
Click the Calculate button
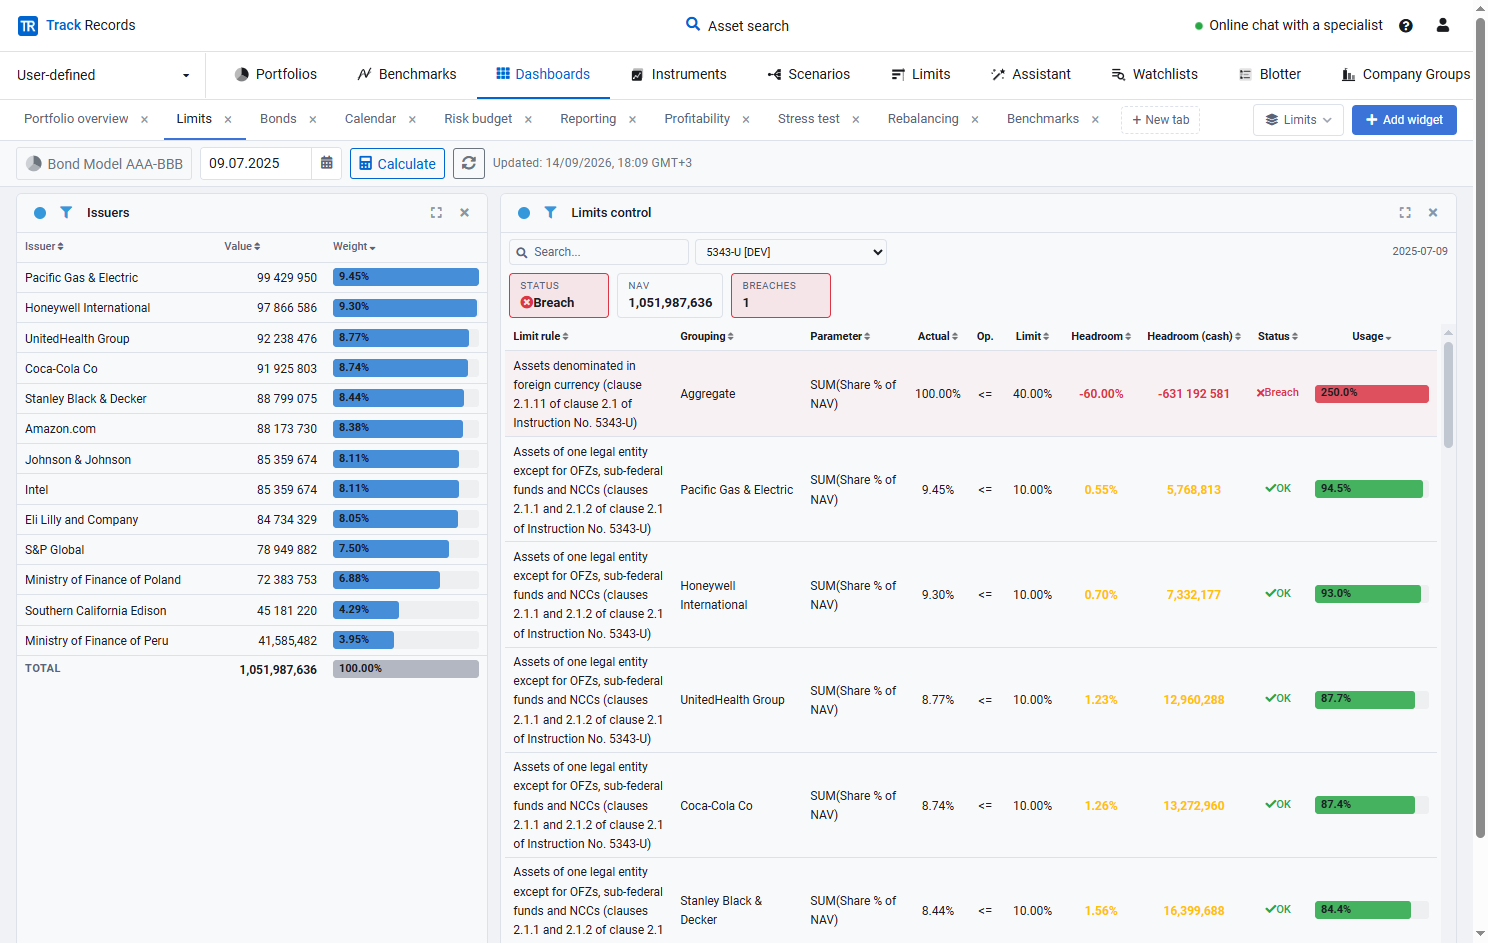[x=397, y=163]
